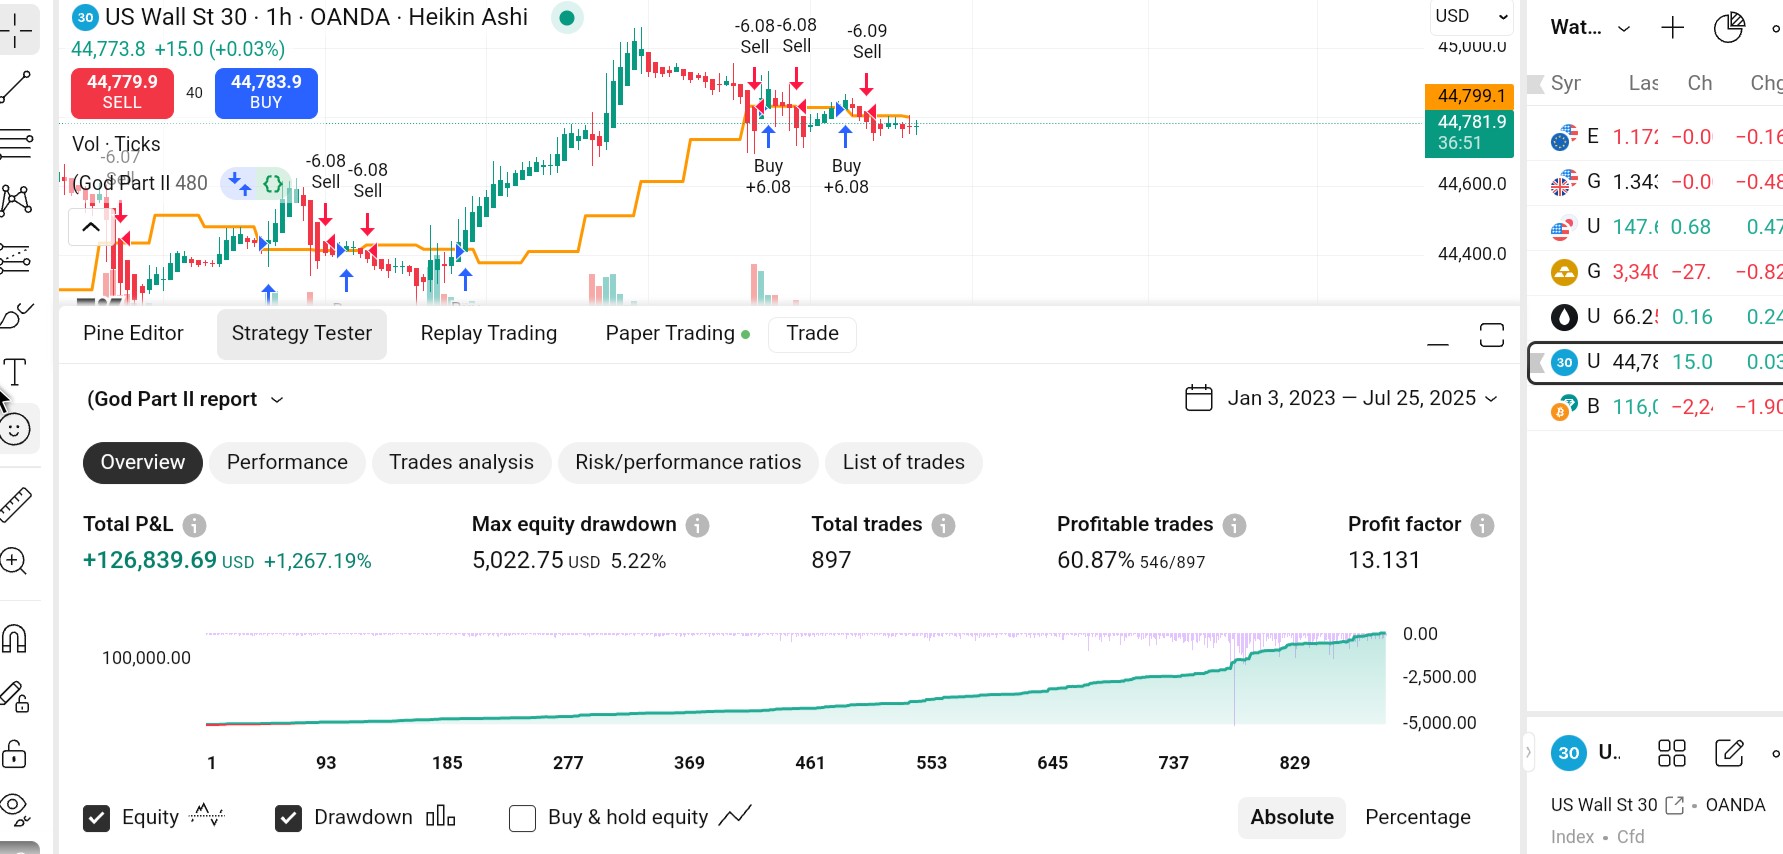Screen dimensions: 1783x854
Task: Select the trend line drawing tool
Action: pyautogui.click(x=15, y=85)
